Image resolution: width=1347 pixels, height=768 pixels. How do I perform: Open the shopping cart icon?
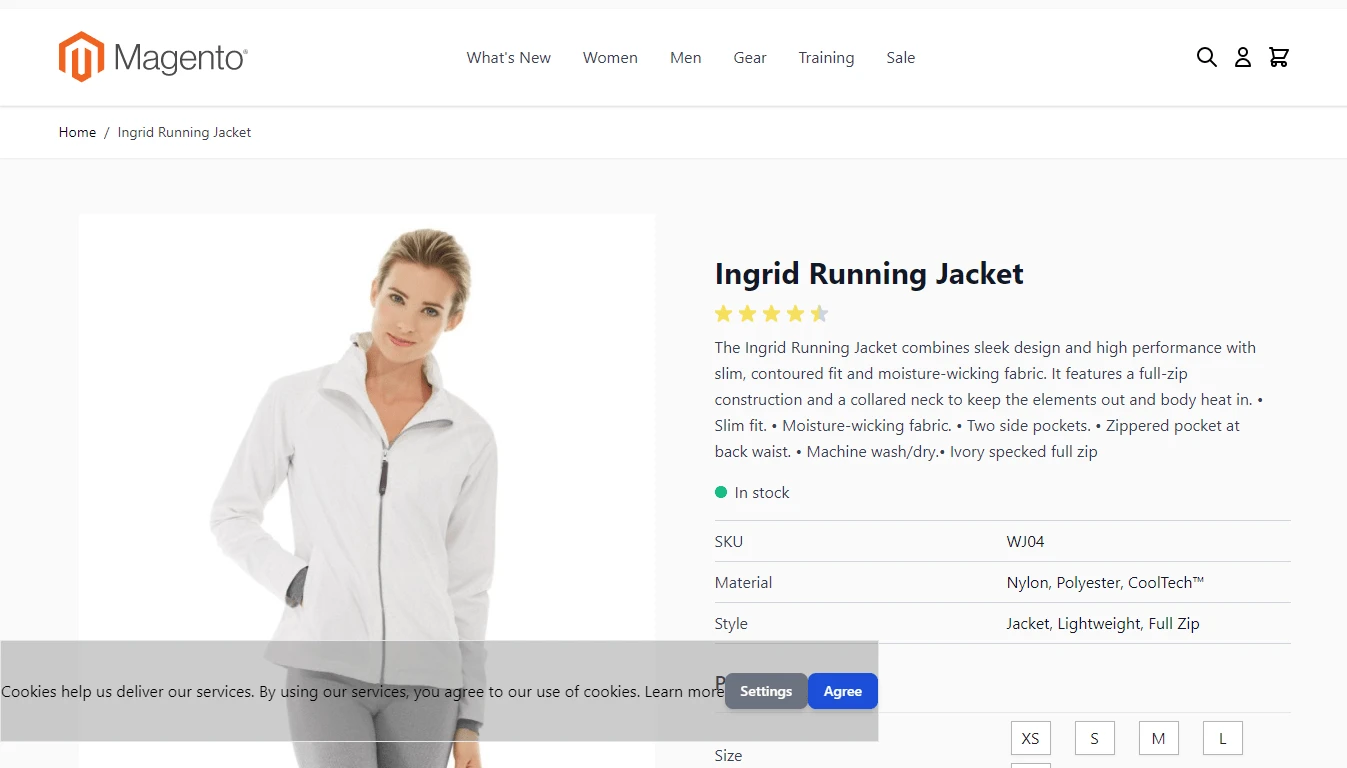click(1278, 58)
